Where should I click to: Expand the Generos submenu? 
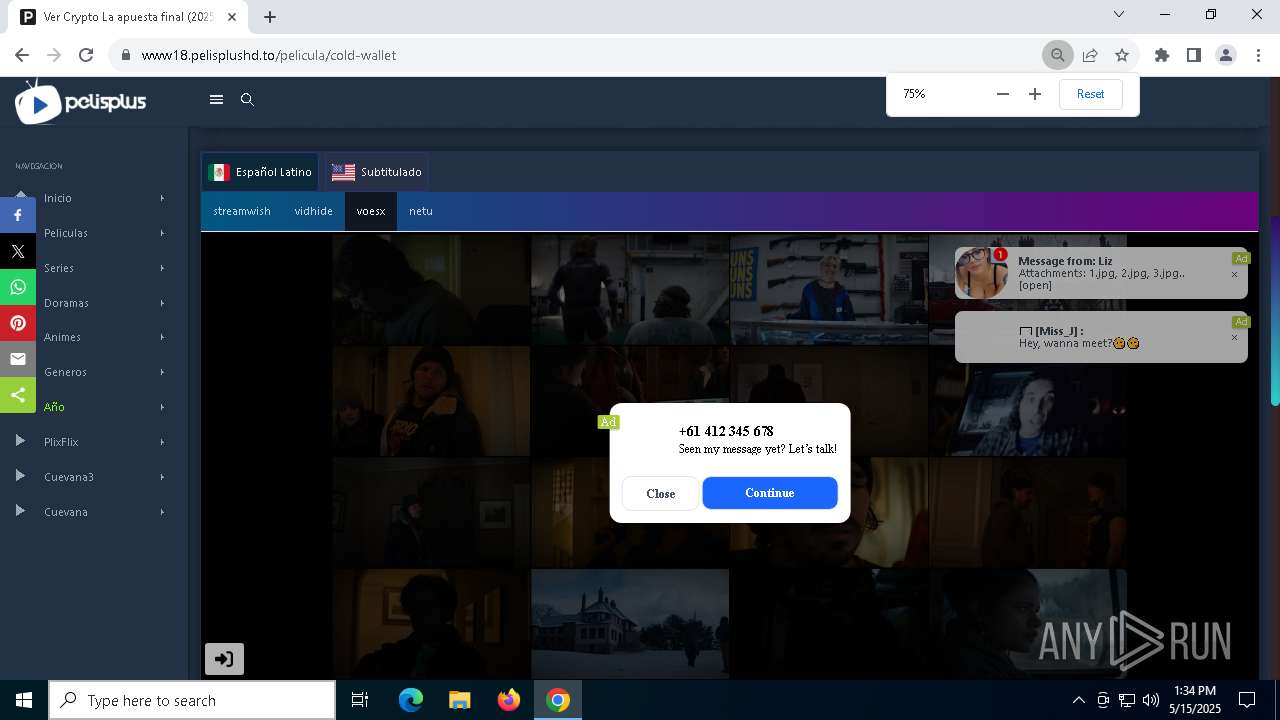click(162, 372)
